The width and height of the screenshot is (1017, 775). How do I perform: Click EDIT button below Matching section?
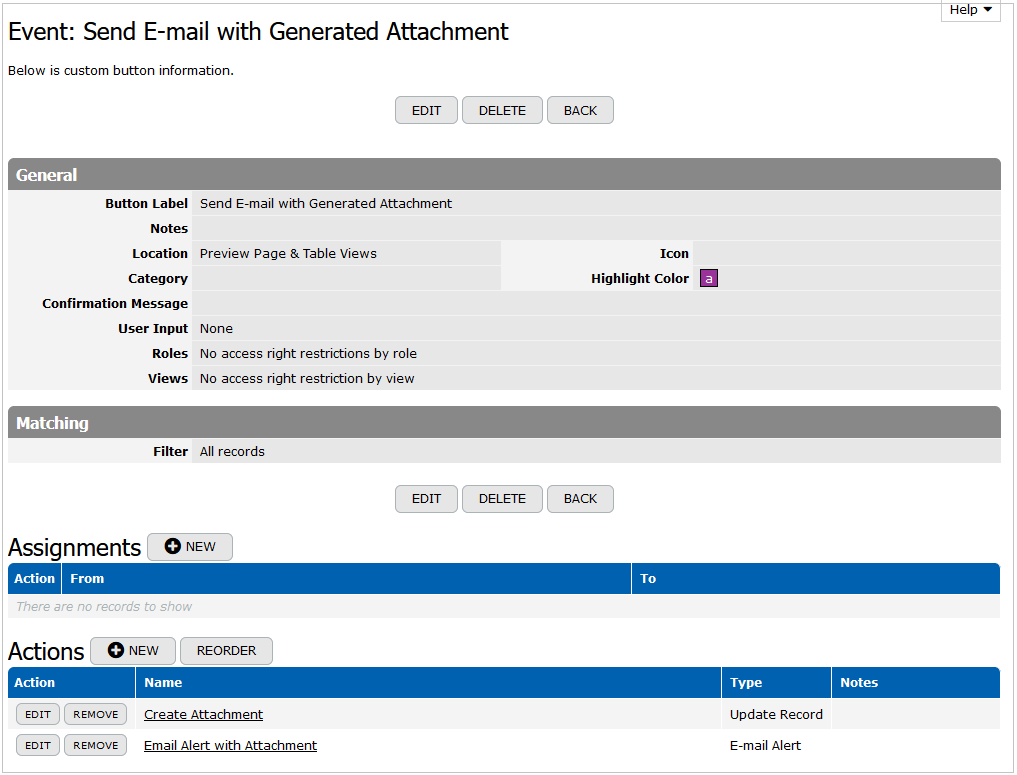[x=426, y=499]
